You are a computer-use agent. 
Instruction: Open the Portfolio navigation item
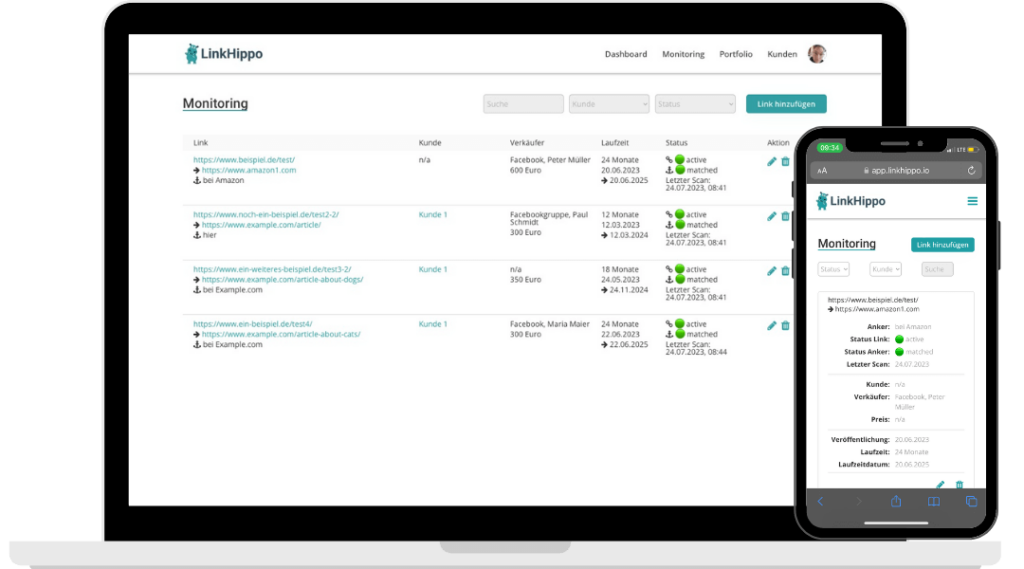pyautogui.click(x=736, y=54)
